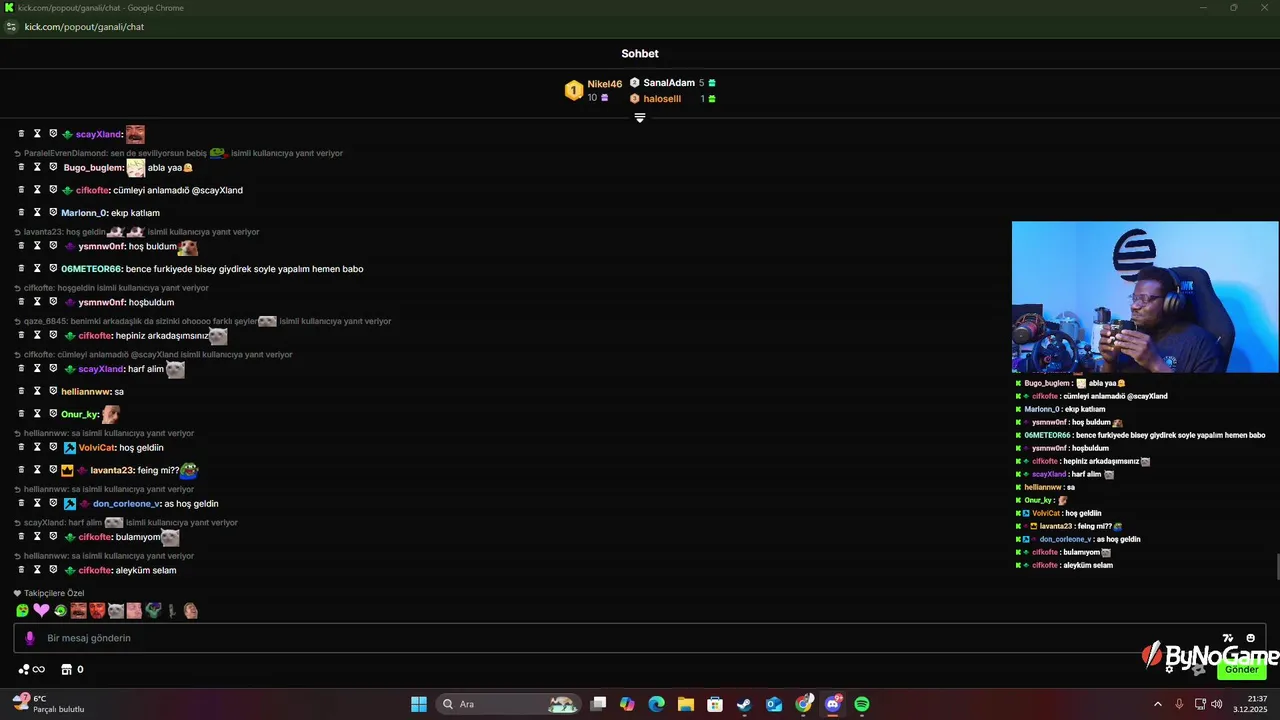Timeout helliannww using the hourglass icon
1280x720 pixels.
click(x=37, y=391)
